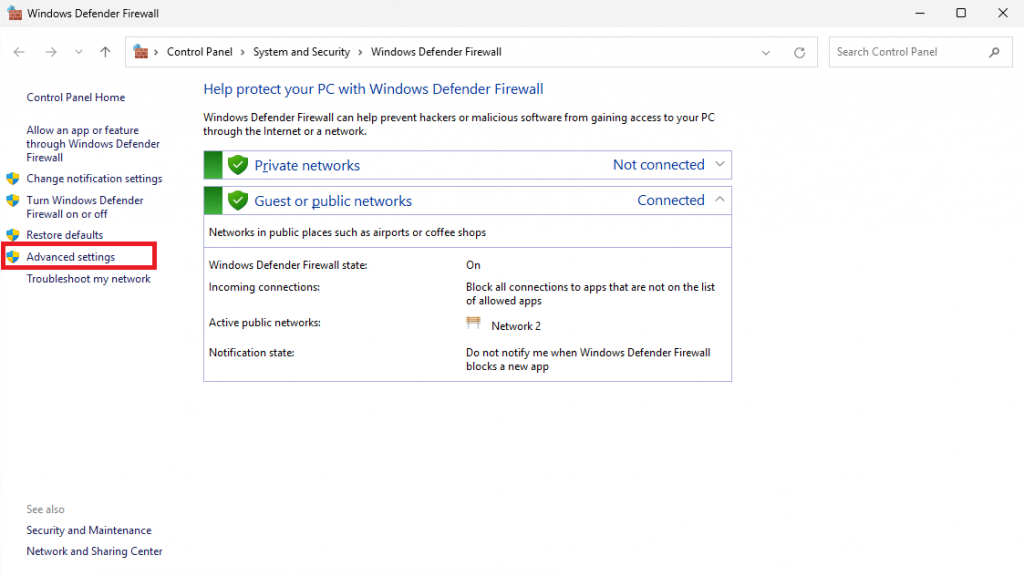Refresh the Windows Defender Firewall page

[x=799, y=52]
